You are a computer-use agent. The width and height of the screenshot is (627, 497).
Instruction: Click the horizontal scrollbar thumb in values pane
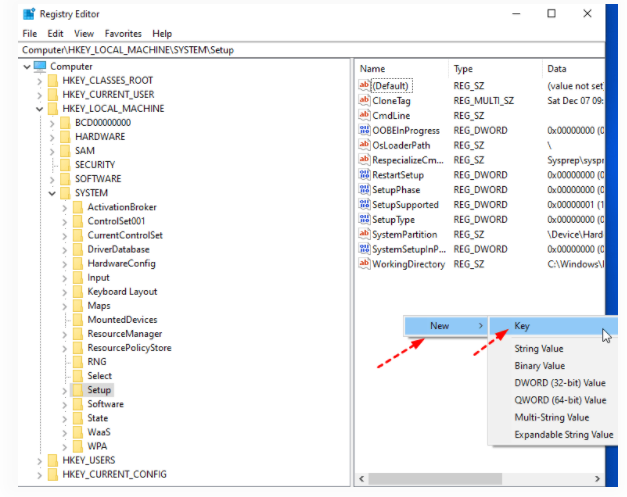pos(435,479)
